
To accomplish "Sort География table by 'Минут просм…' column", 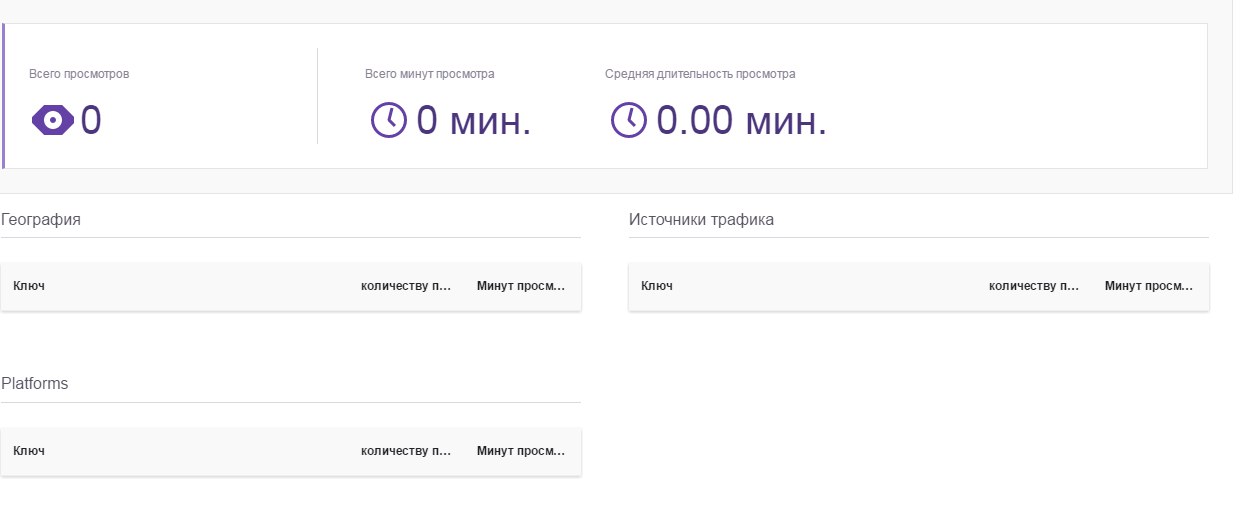I will tap(521, 286).
